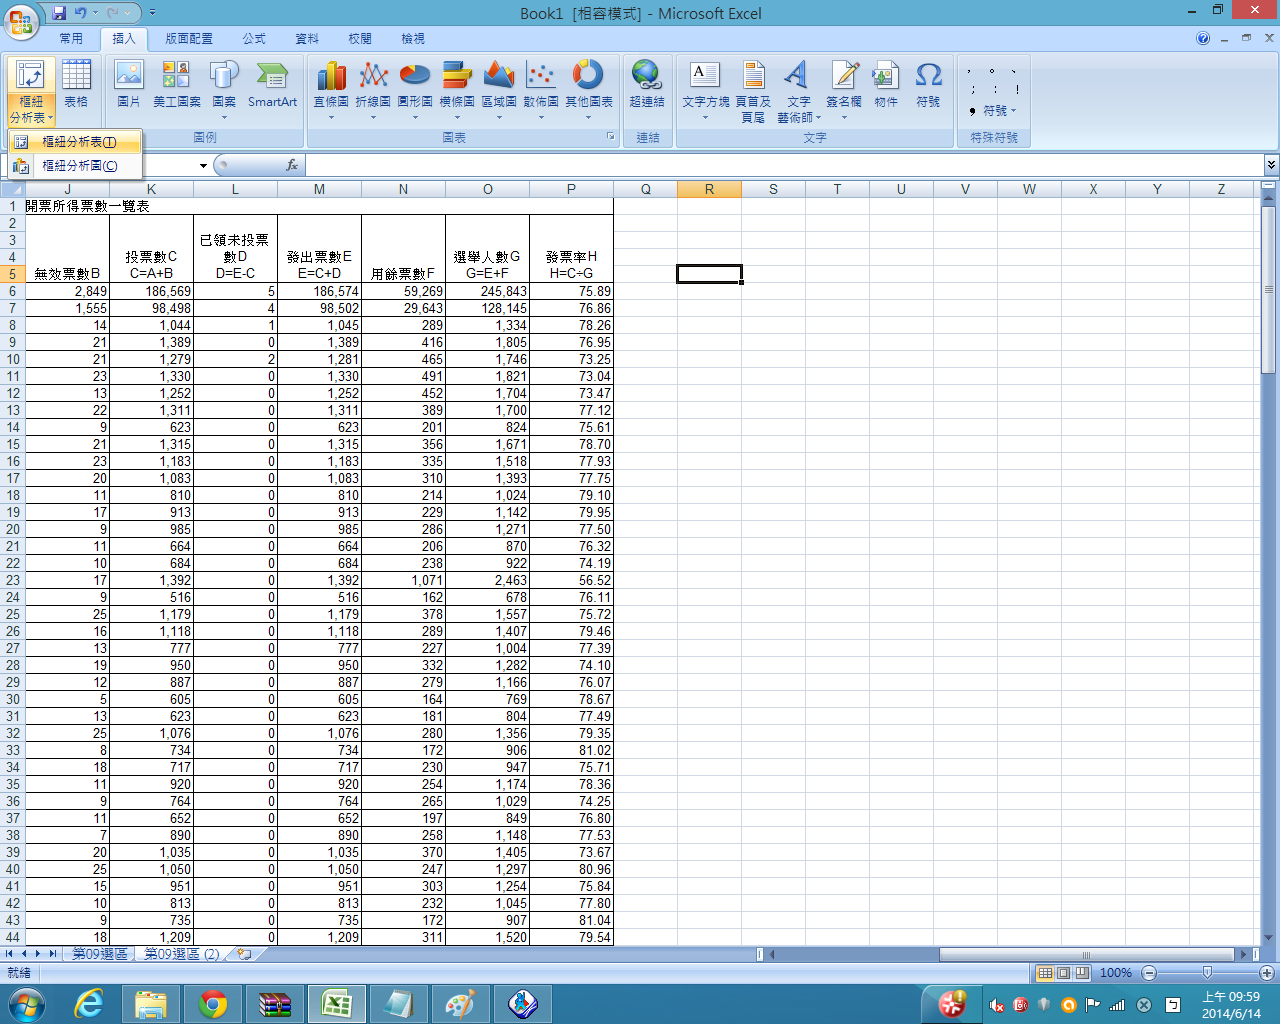Expand the Name Box dropdown arrow

coord(203,166)
